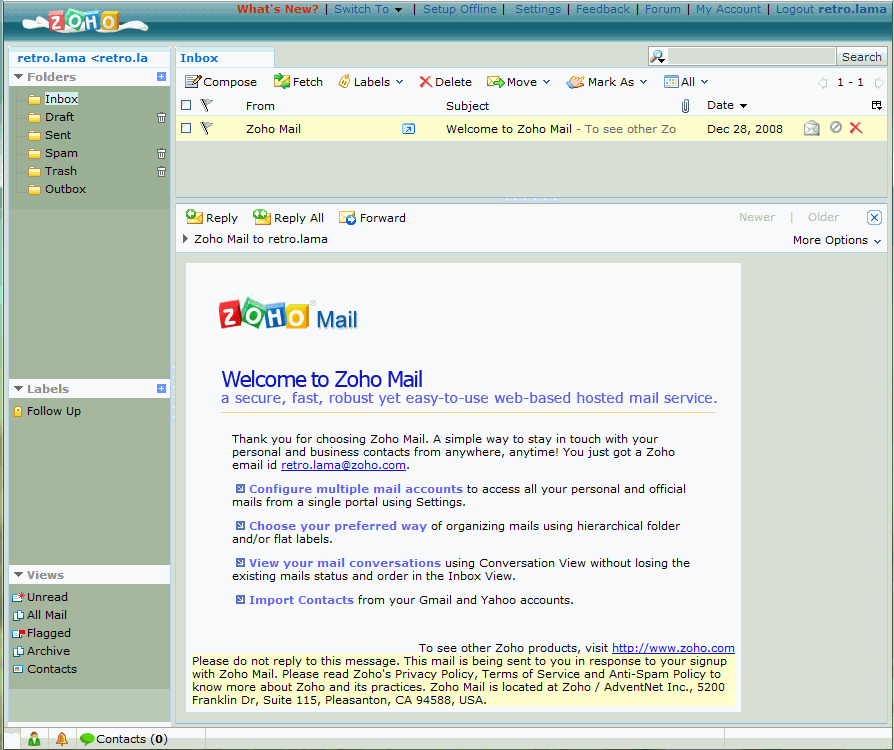
Task: Click retro.lama@zoho.com email link
Action: pos(343,465)
